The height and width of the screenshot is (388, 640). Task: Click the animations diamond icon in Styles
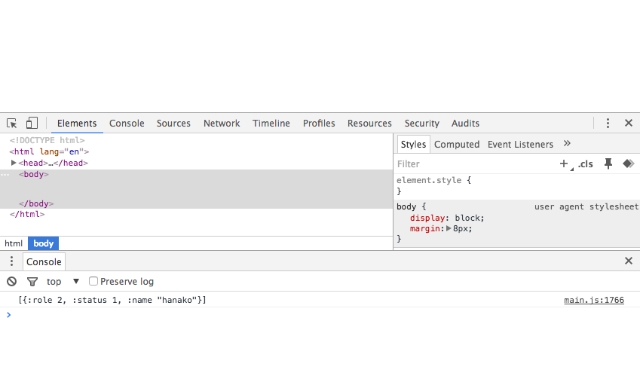point(628,164)
